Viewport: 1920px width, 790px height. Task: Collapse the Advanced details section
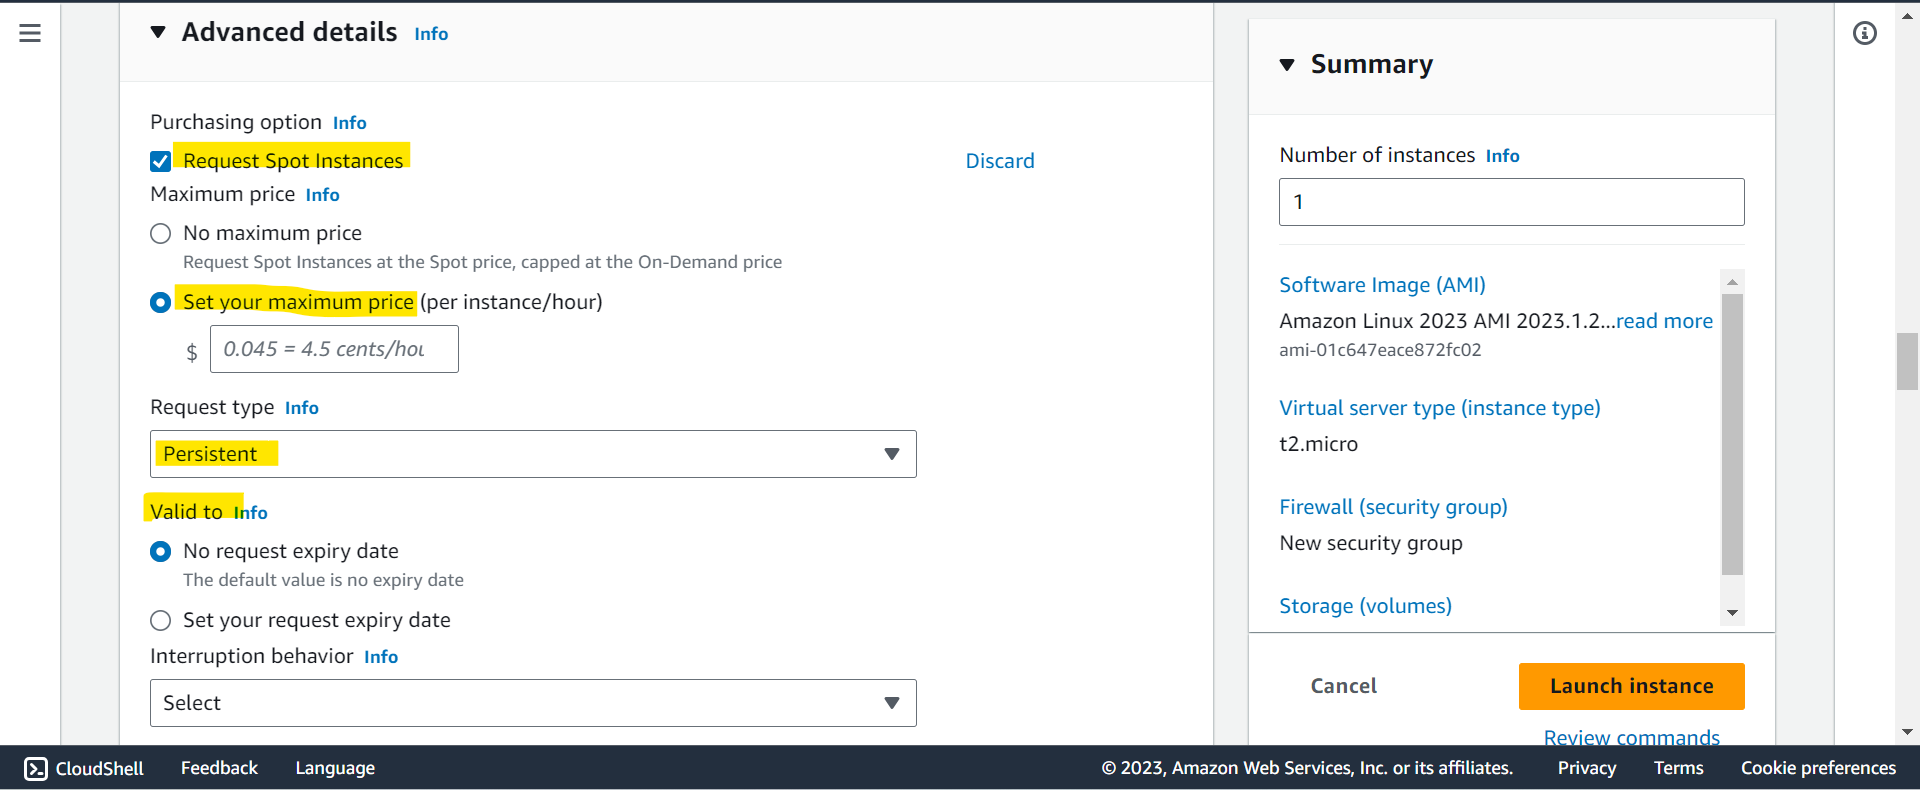coord(158,32)
